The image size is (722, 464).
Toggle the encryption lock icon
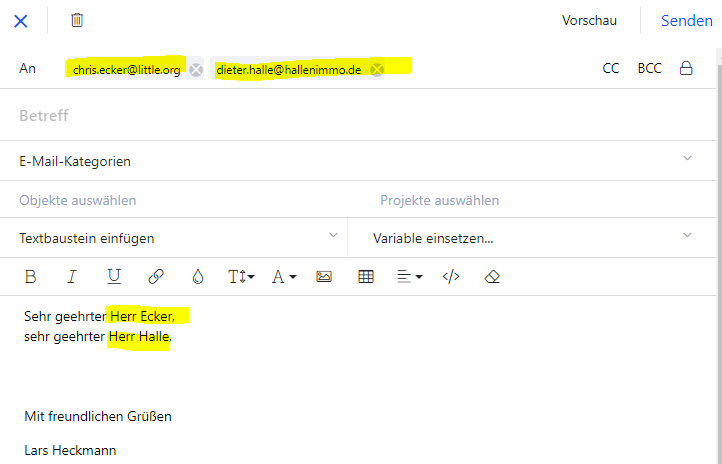[686, 69]
